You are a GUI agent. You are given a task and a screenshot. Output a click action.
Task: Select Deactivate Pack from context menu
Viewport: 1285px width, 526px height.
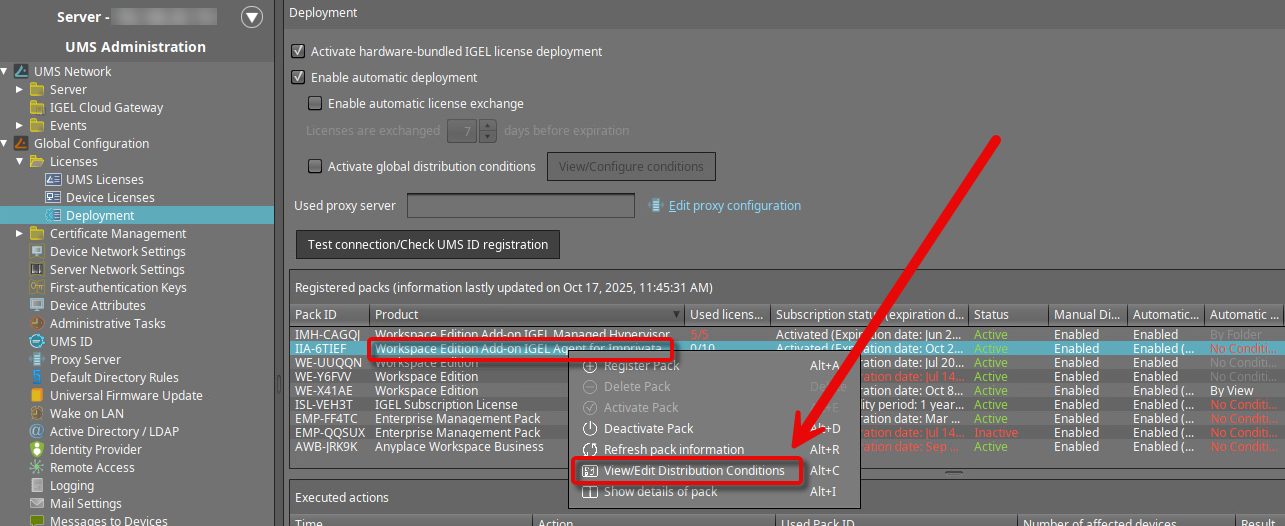tap(648, 429)
